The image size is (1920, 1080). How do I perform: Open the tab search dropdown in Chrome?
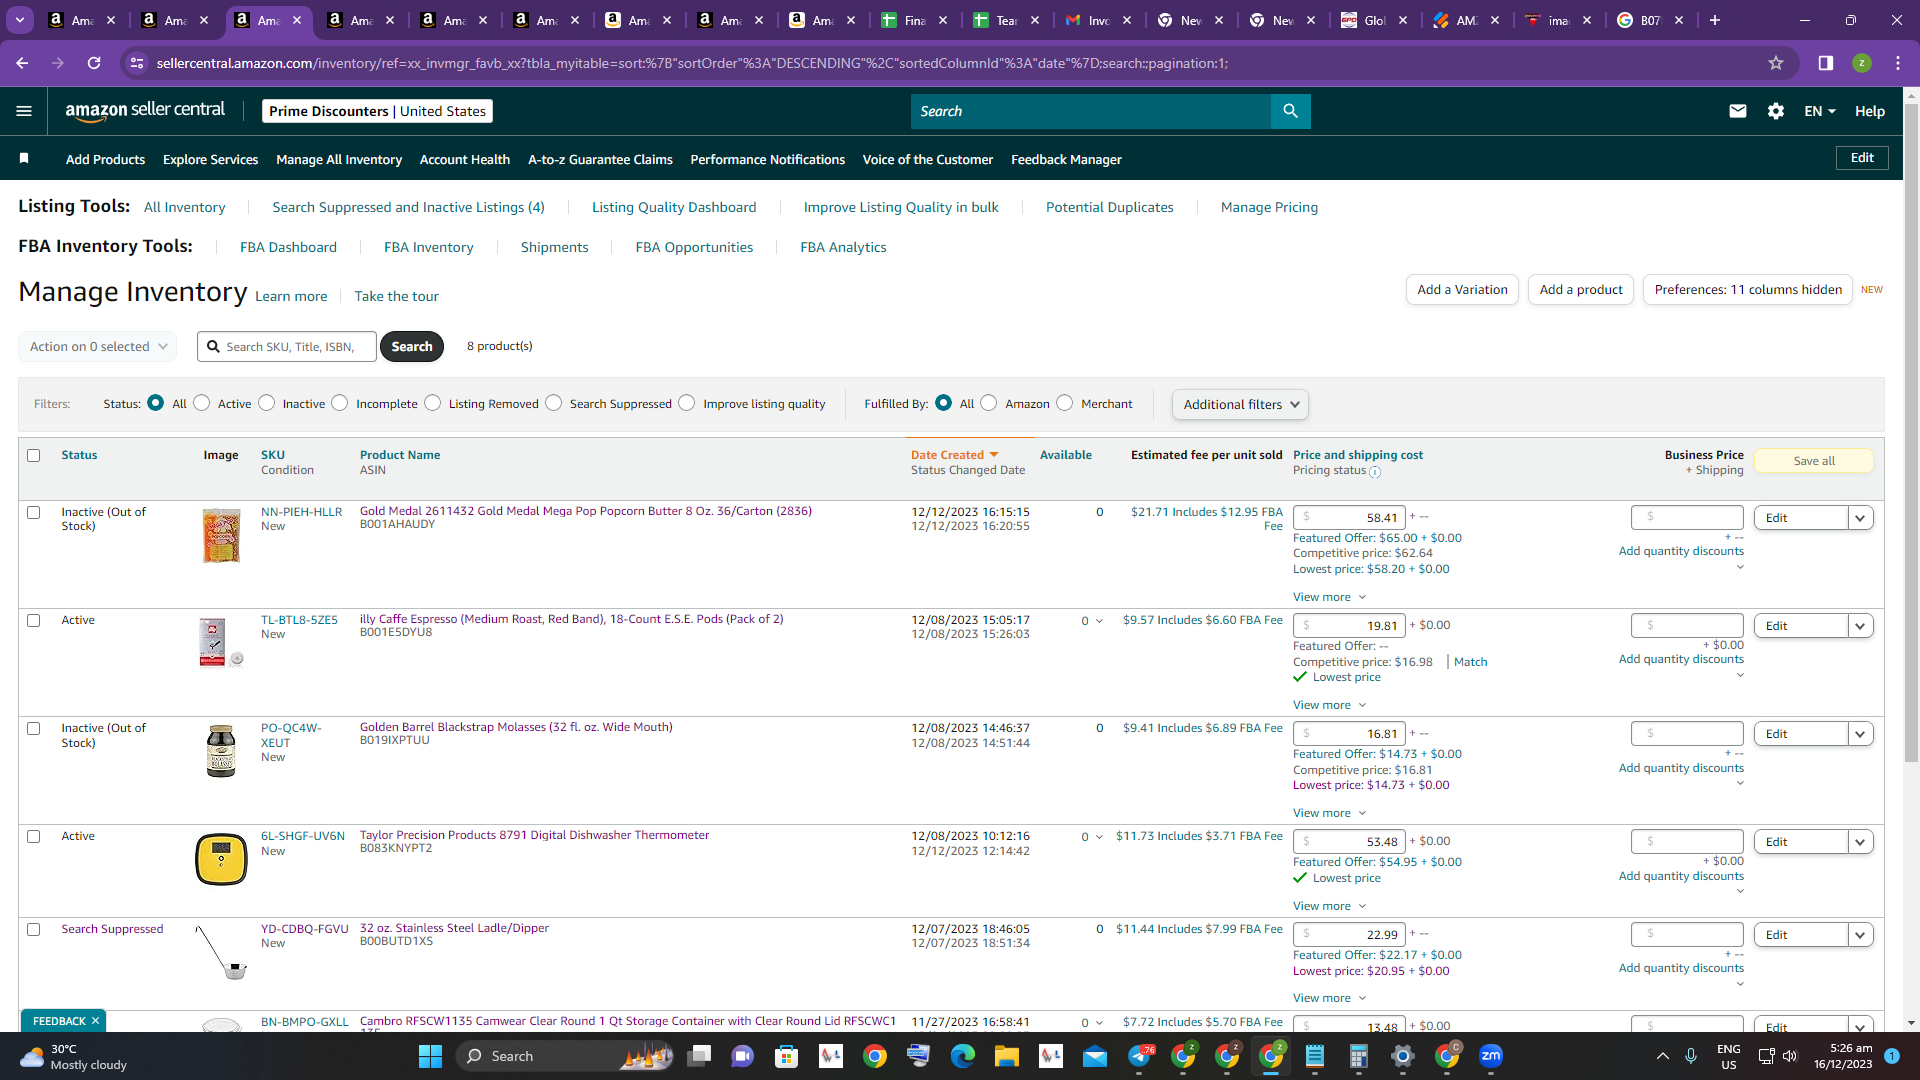(20, 20)
